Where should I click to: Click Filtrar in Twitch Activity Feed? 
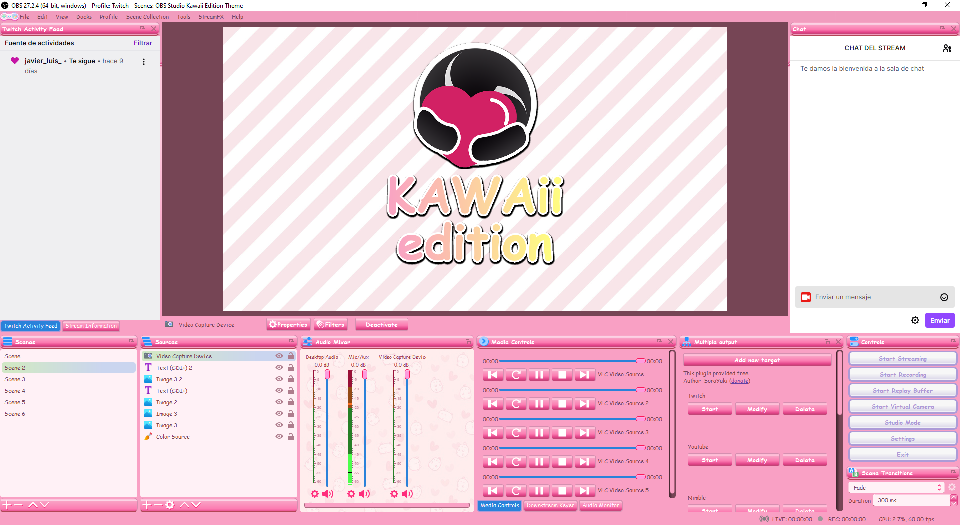coord(143,43)
